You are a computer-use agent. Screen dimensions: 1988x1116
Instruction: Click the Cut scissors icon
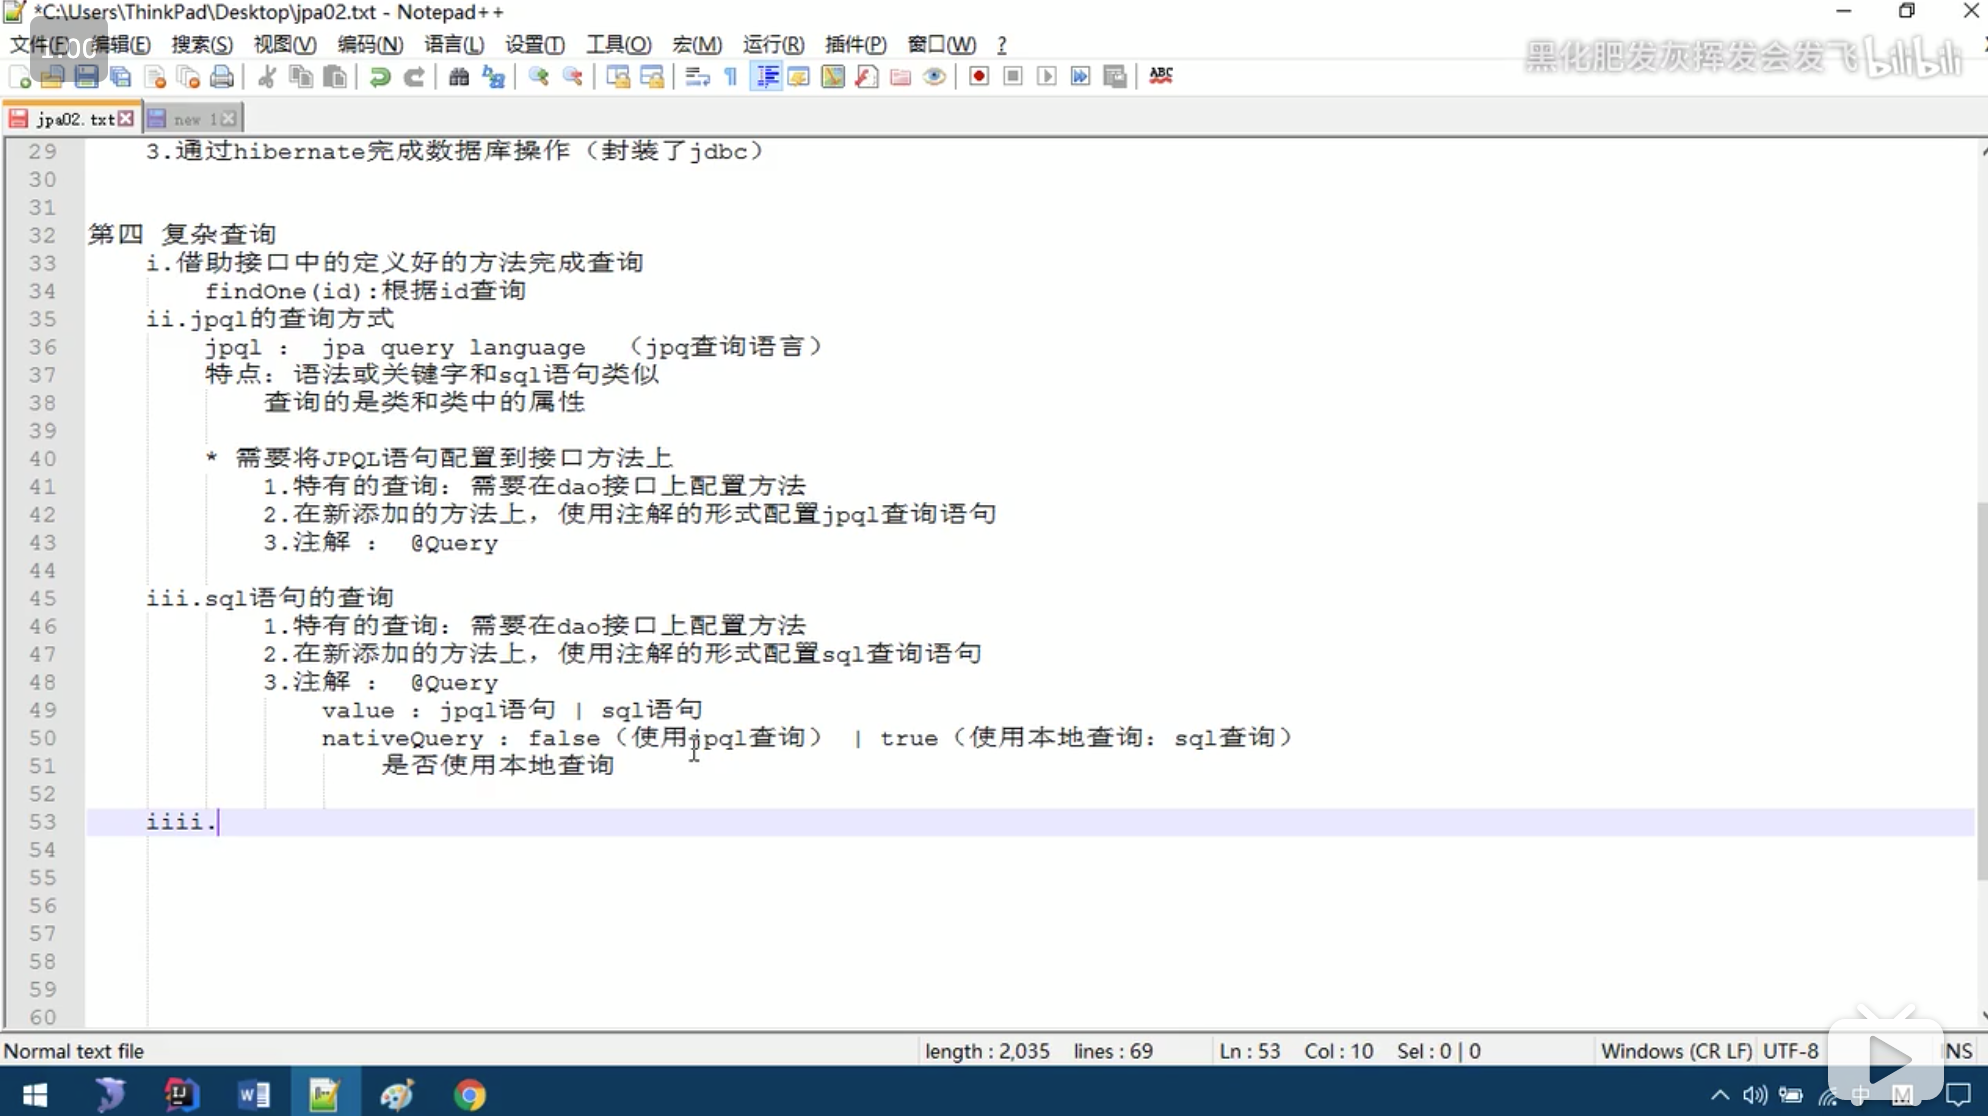tap(267, 76)
